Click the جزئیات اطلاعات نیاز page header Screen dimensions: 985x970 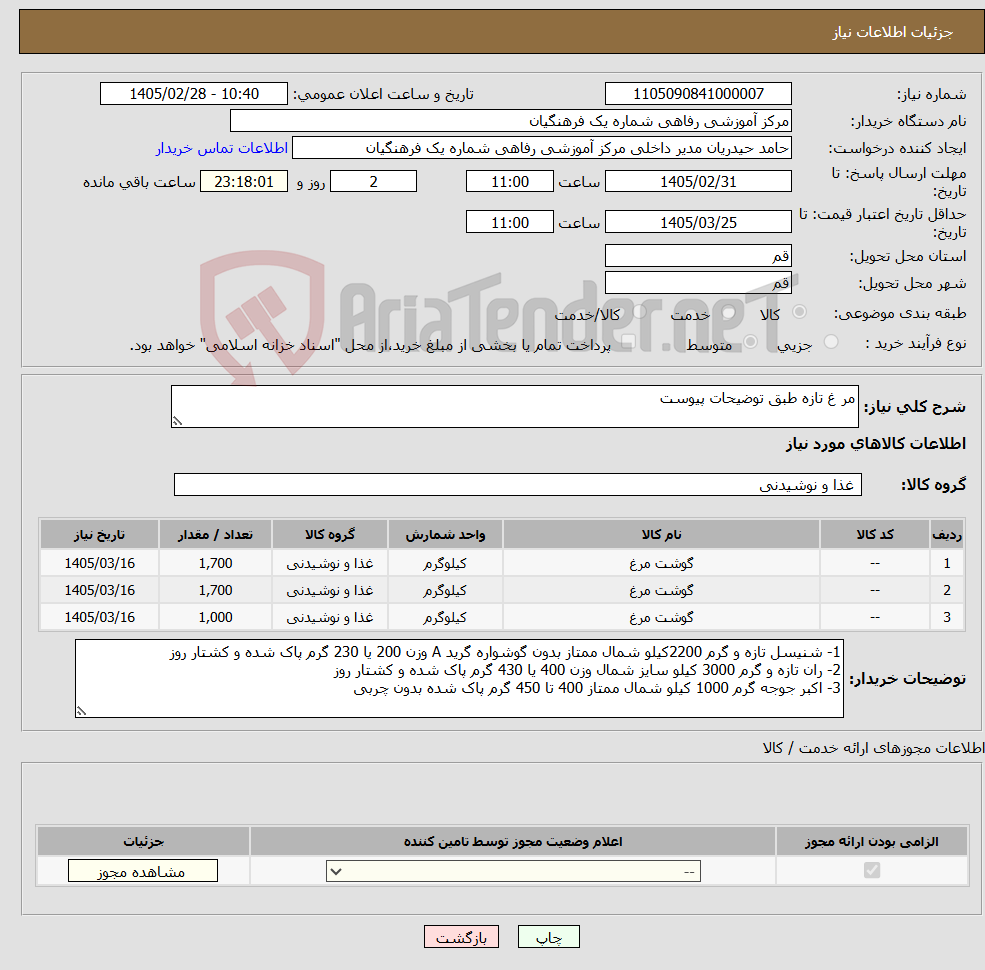point(892,32)
